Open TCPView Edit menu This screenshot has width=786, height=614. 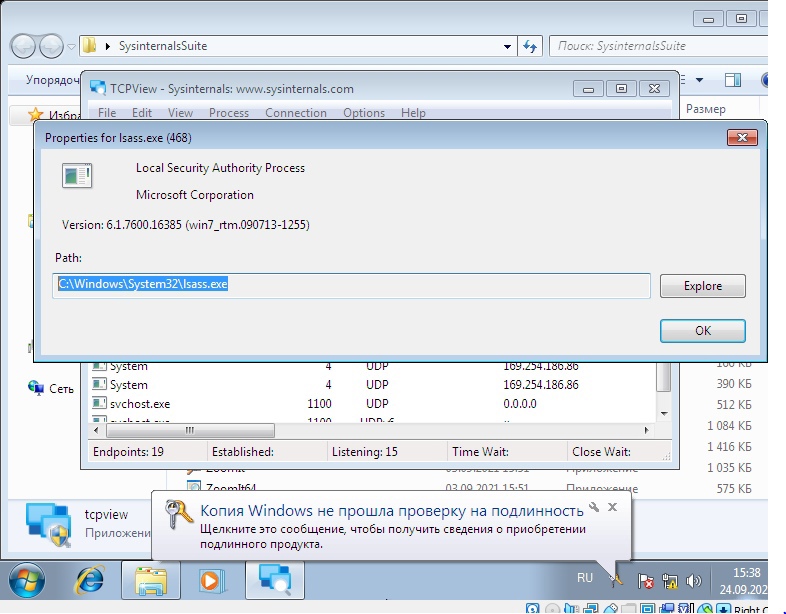[x=142, y=113]
